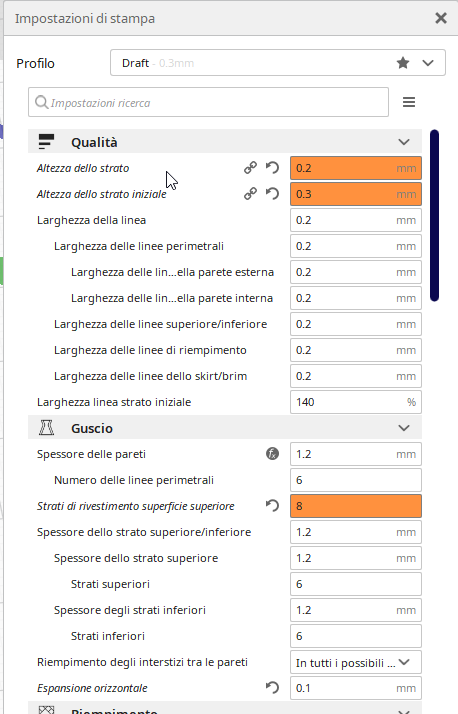Click the fx formula icon beside Spessore delle pareti

[x=272, y=454]
